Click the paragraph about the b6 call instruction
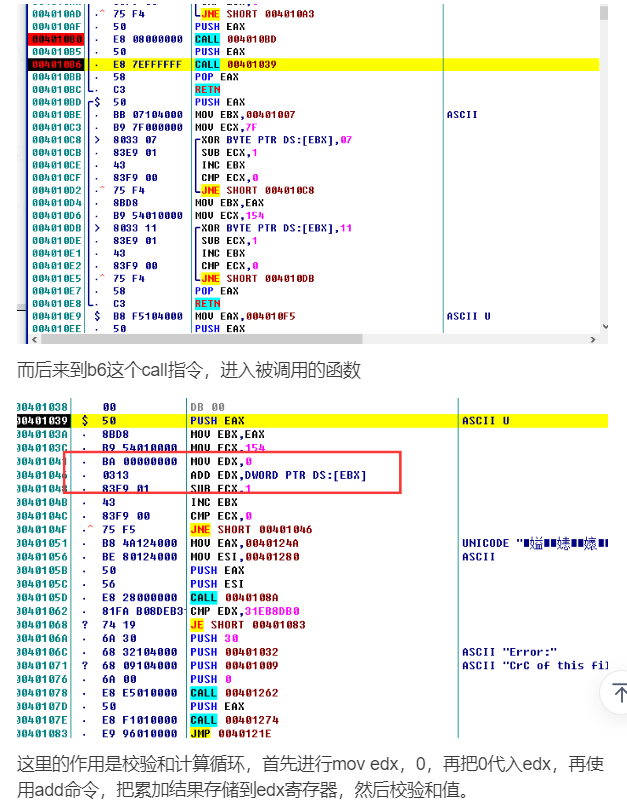The height and width of the screenshot is (809, 627). click(189, 370)
